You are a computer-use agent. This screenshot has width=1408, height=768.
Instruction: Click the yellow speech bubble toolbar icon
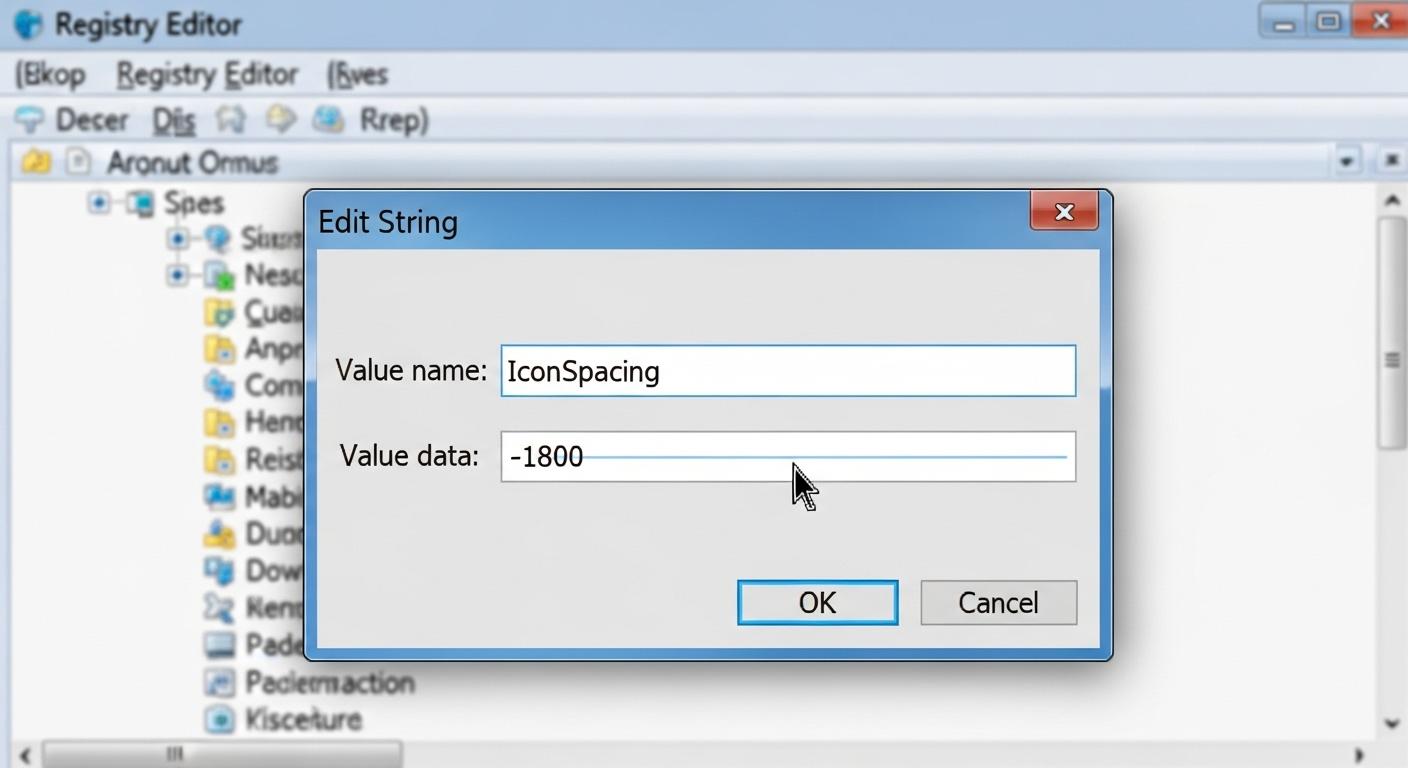[x=280, y=120]
